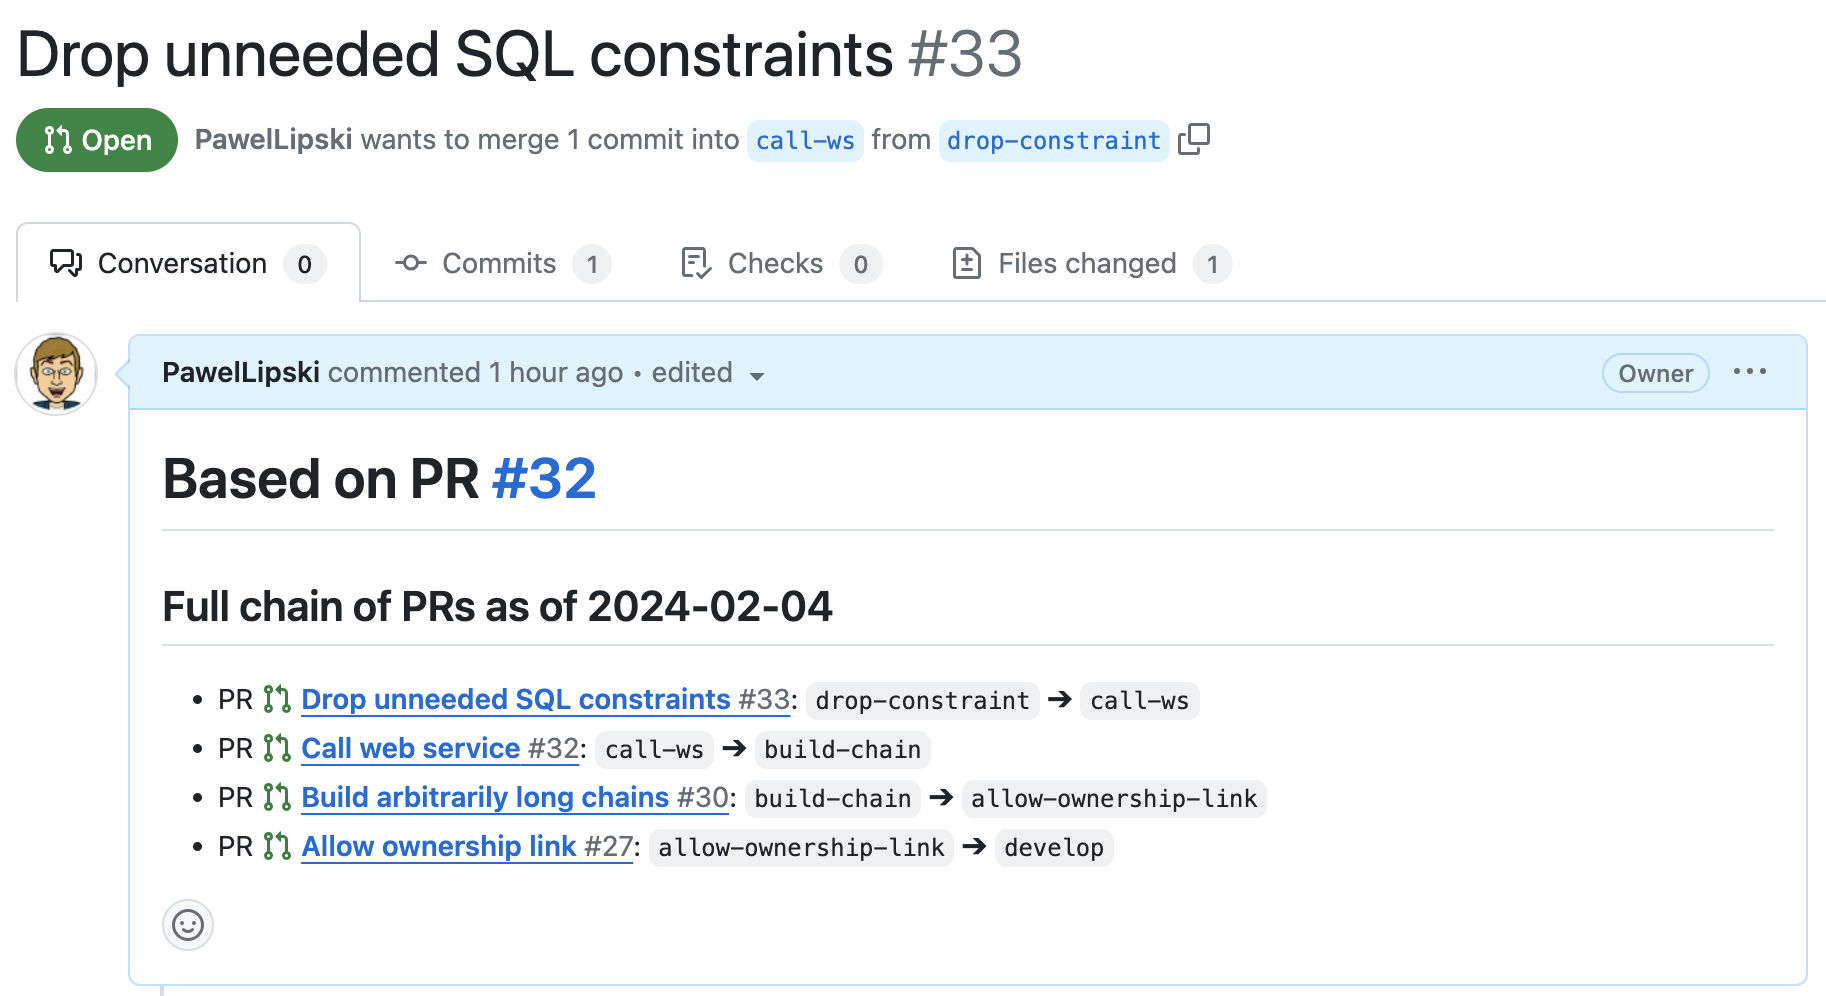Switch to the Commits tab
This screenshot has height=996, width=1826.
[x=502, y=264]
